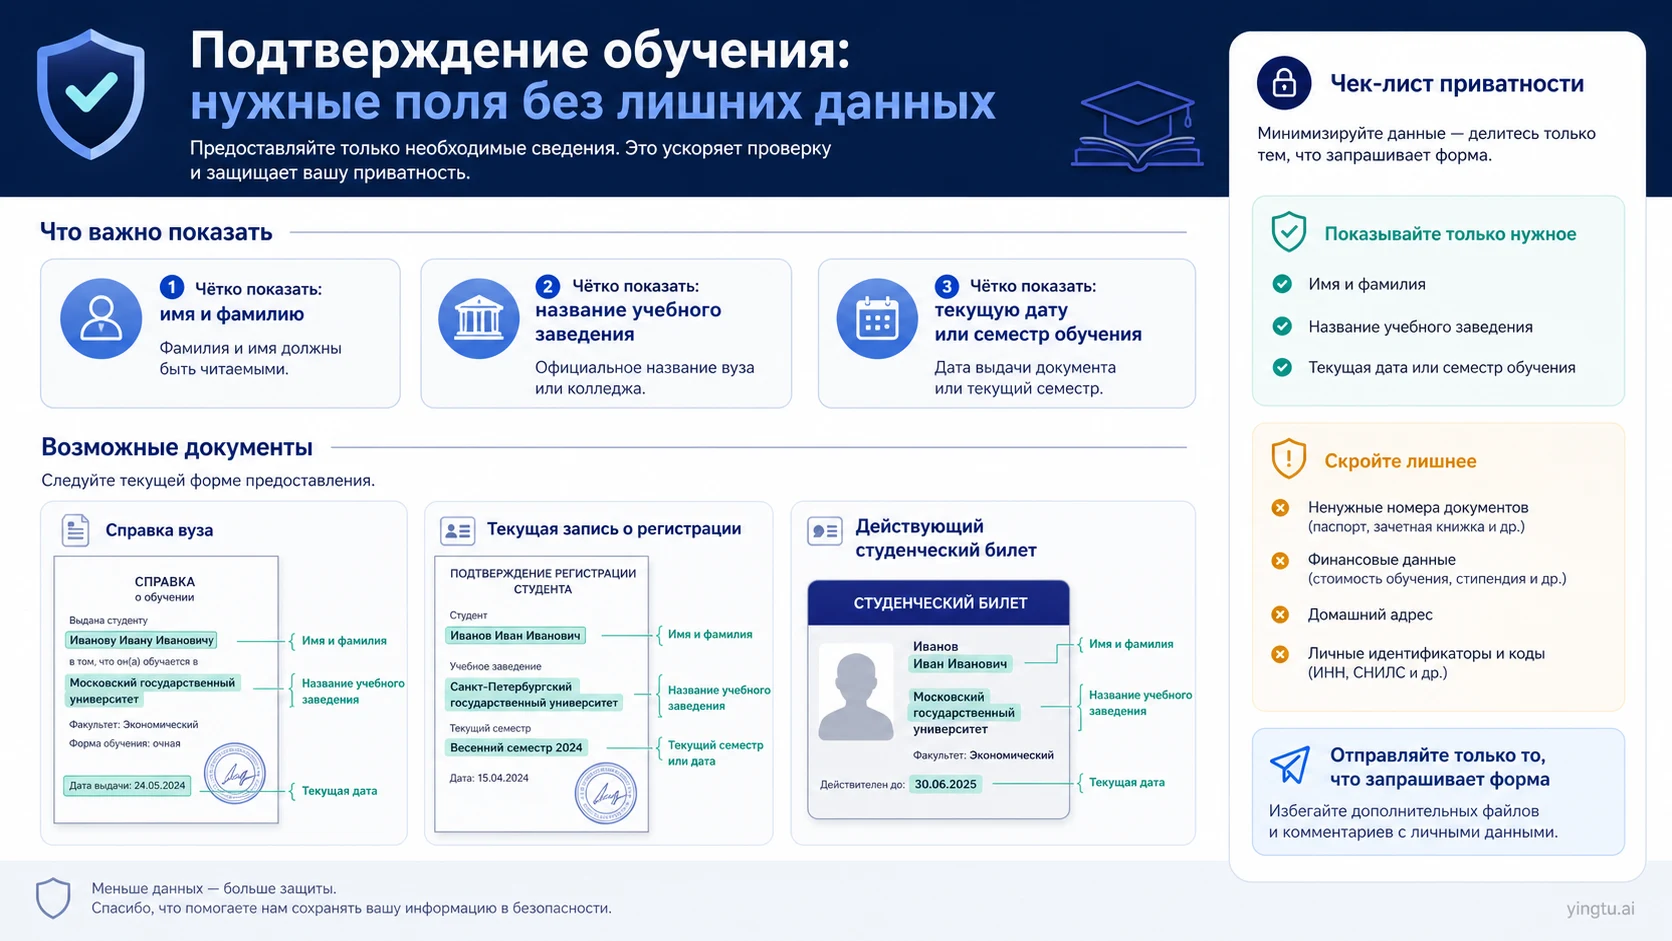Click the ID card icon next to Текущая запись о регистрации

click(458, 530)
